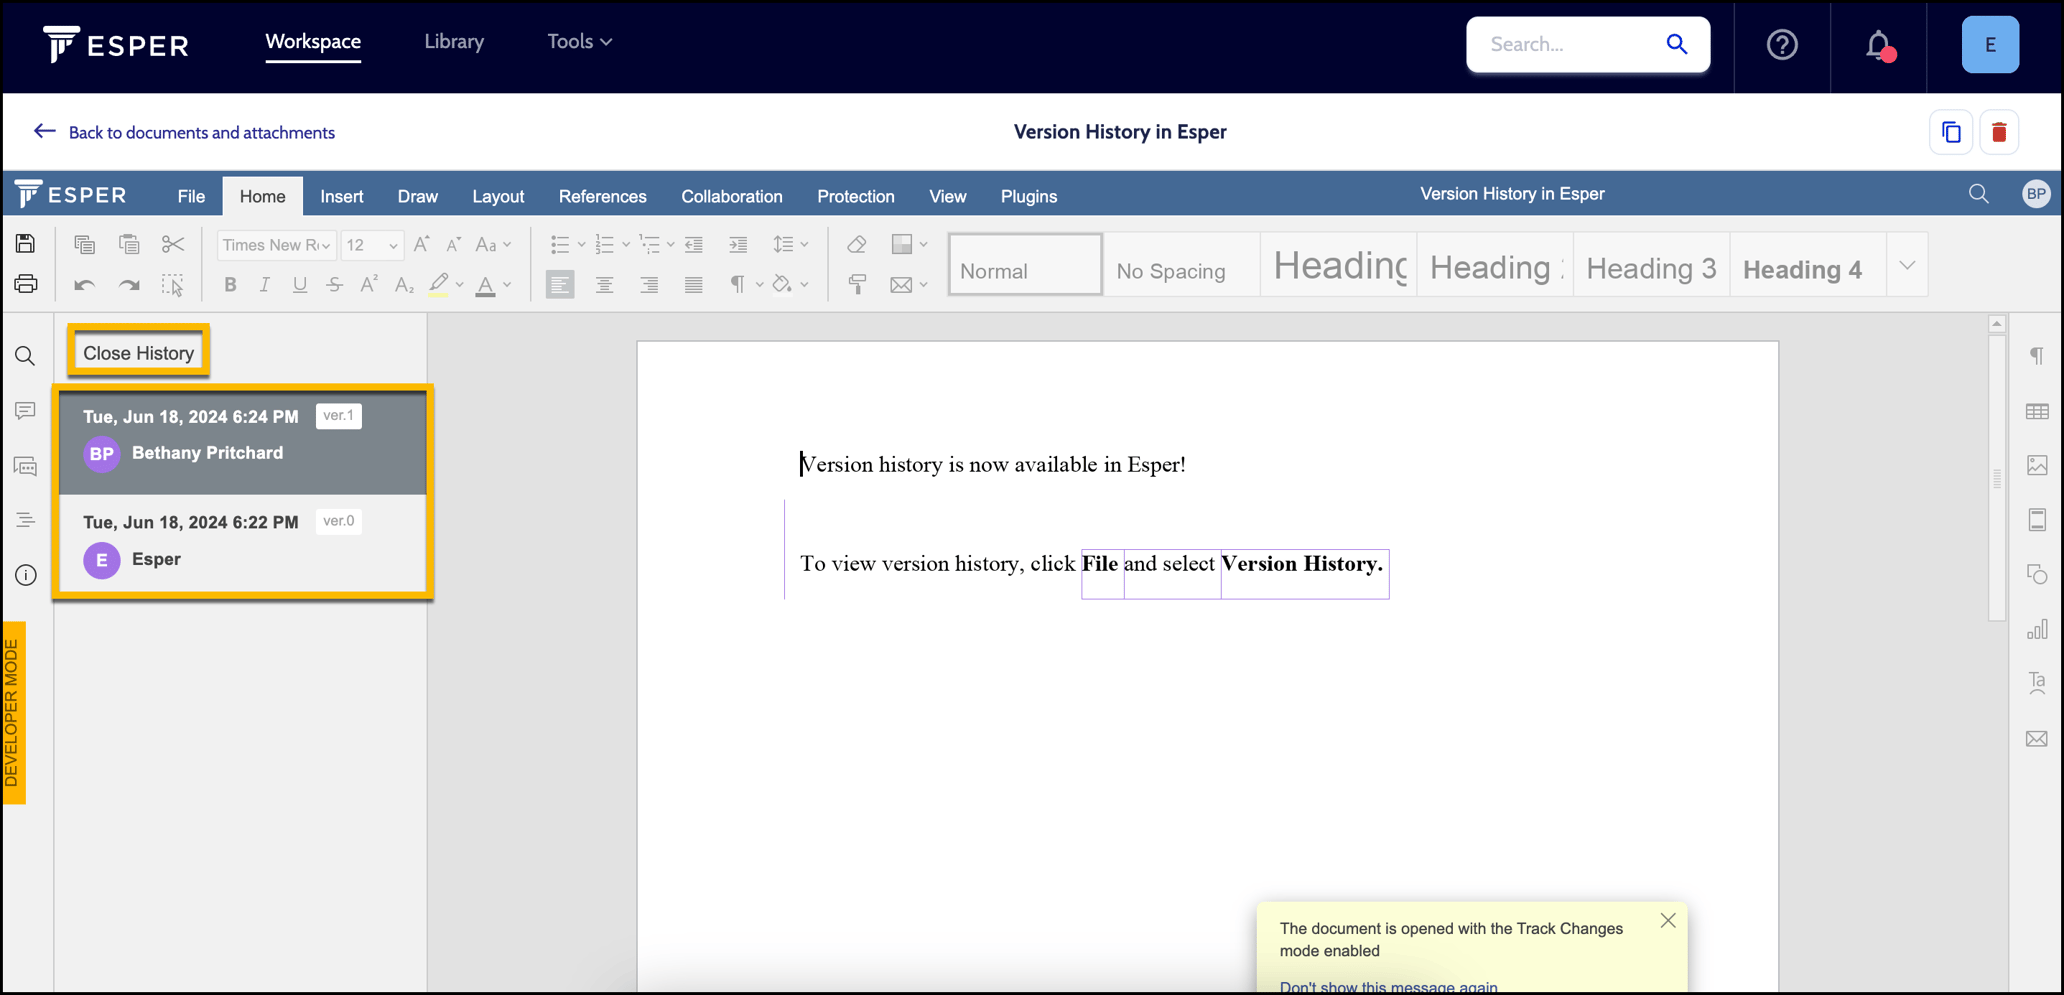Open the File tab
The image size is (2064, 995).
click(191, 196)
